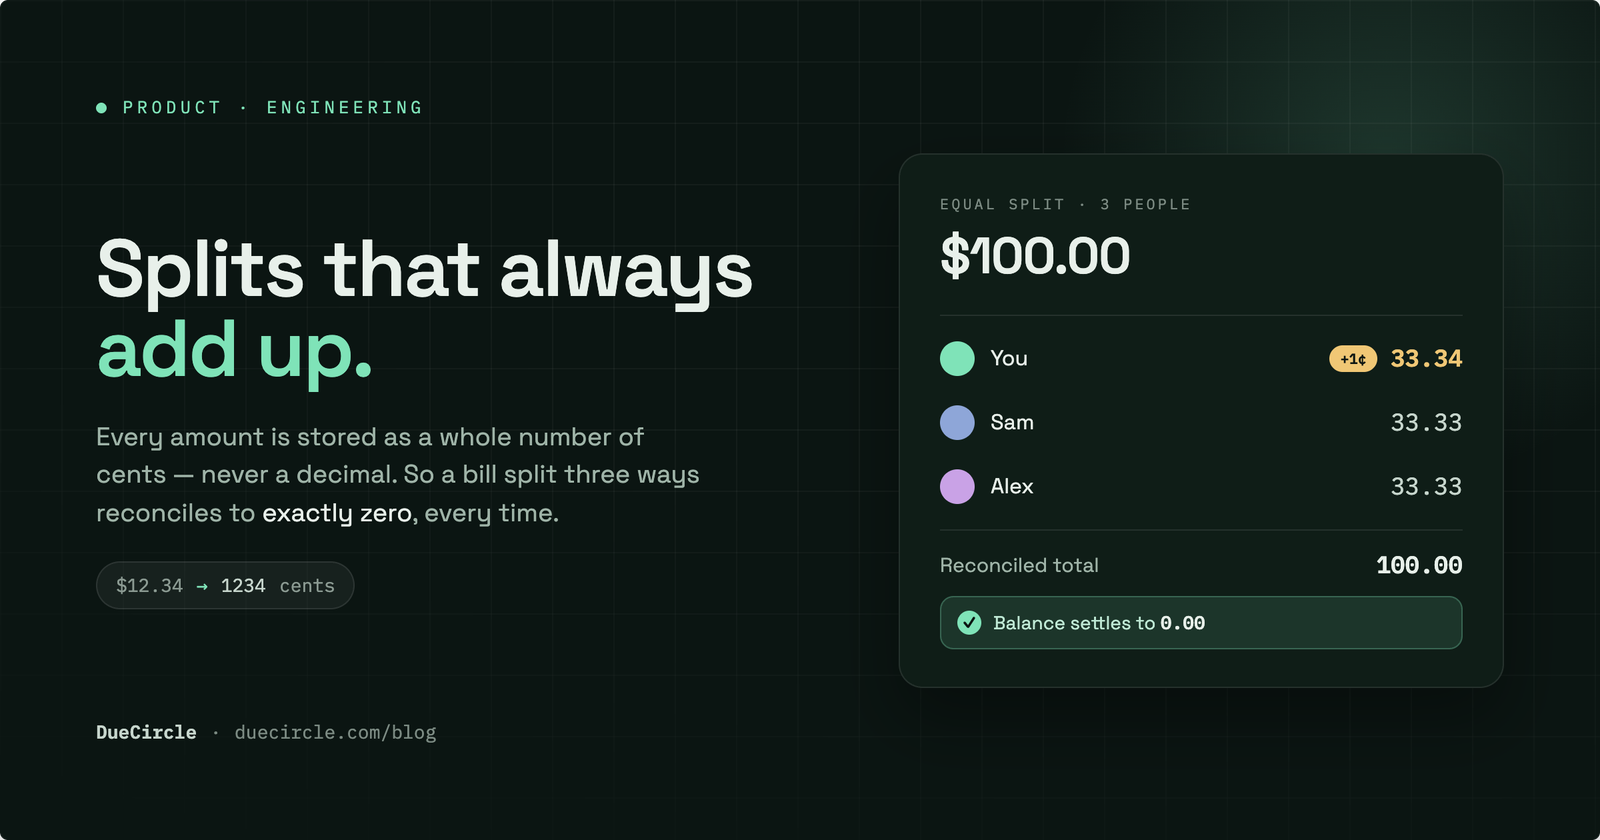Click the Balance settles to 0.00 banner

coord(1201,623)
